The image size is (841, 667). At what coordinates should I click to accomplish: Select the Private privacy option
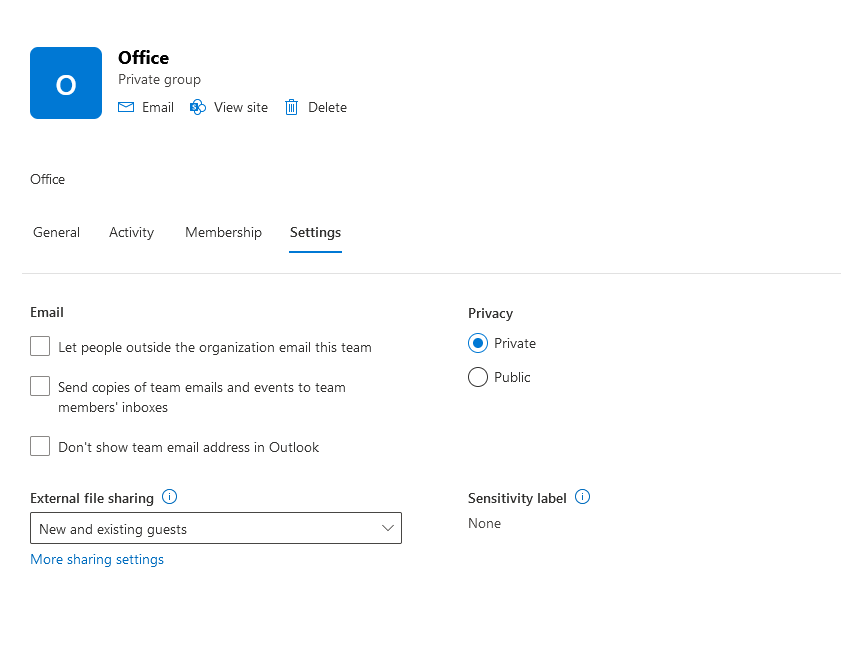coord(478,343)
